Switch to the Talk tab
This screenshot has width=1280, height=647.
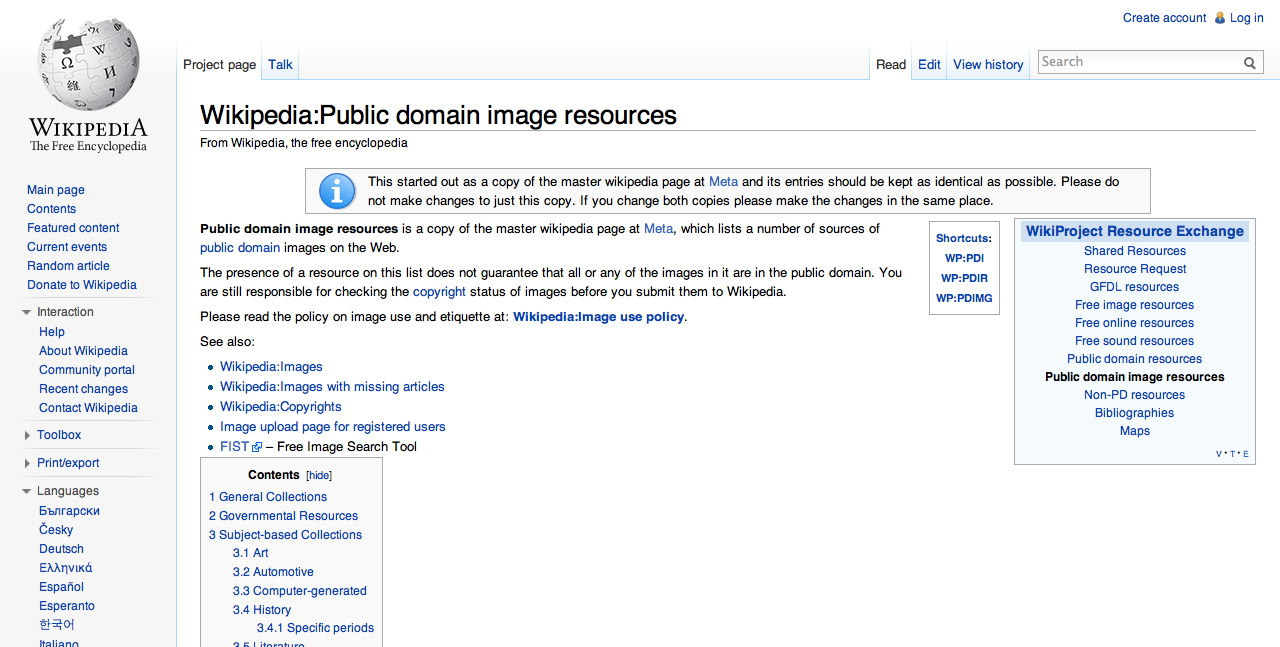[x=280, y=64]
